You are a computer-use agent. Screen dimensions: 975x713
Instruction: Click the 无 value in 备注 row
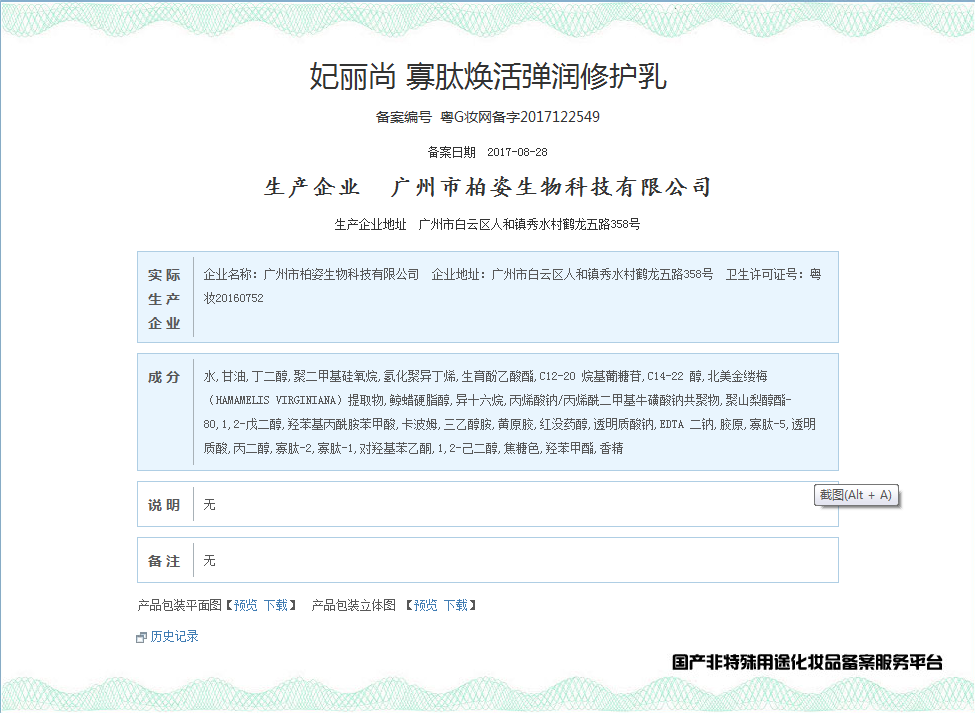210,560
